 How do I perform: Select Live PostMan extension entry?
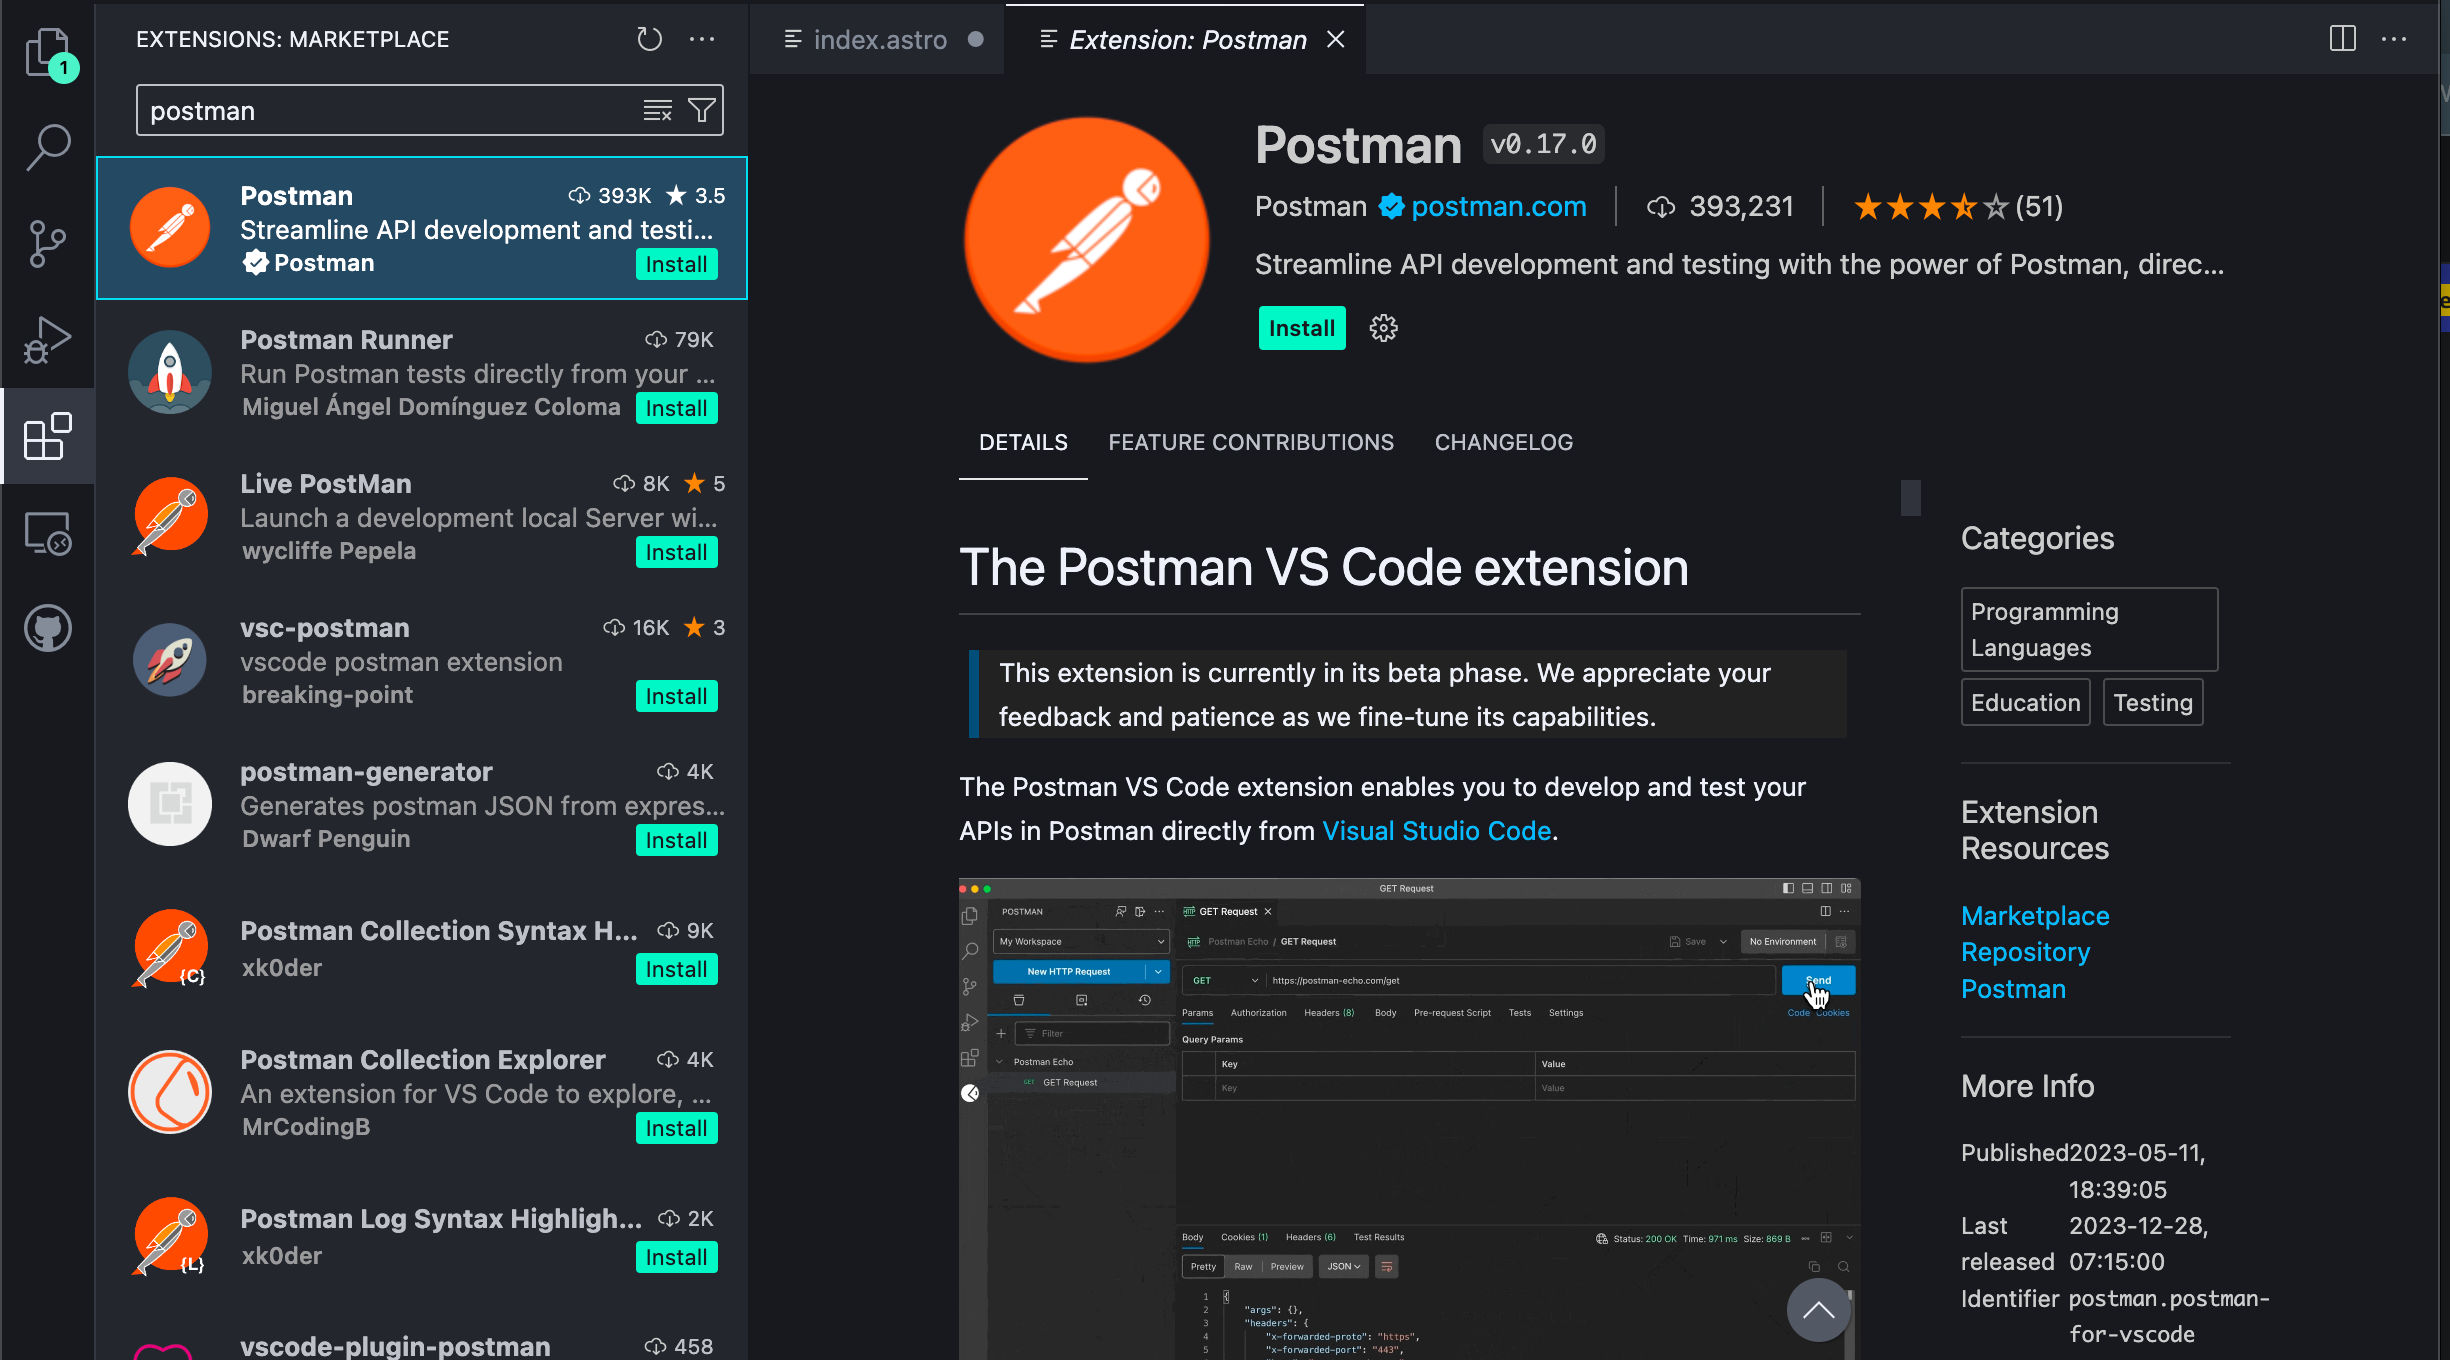422,516
